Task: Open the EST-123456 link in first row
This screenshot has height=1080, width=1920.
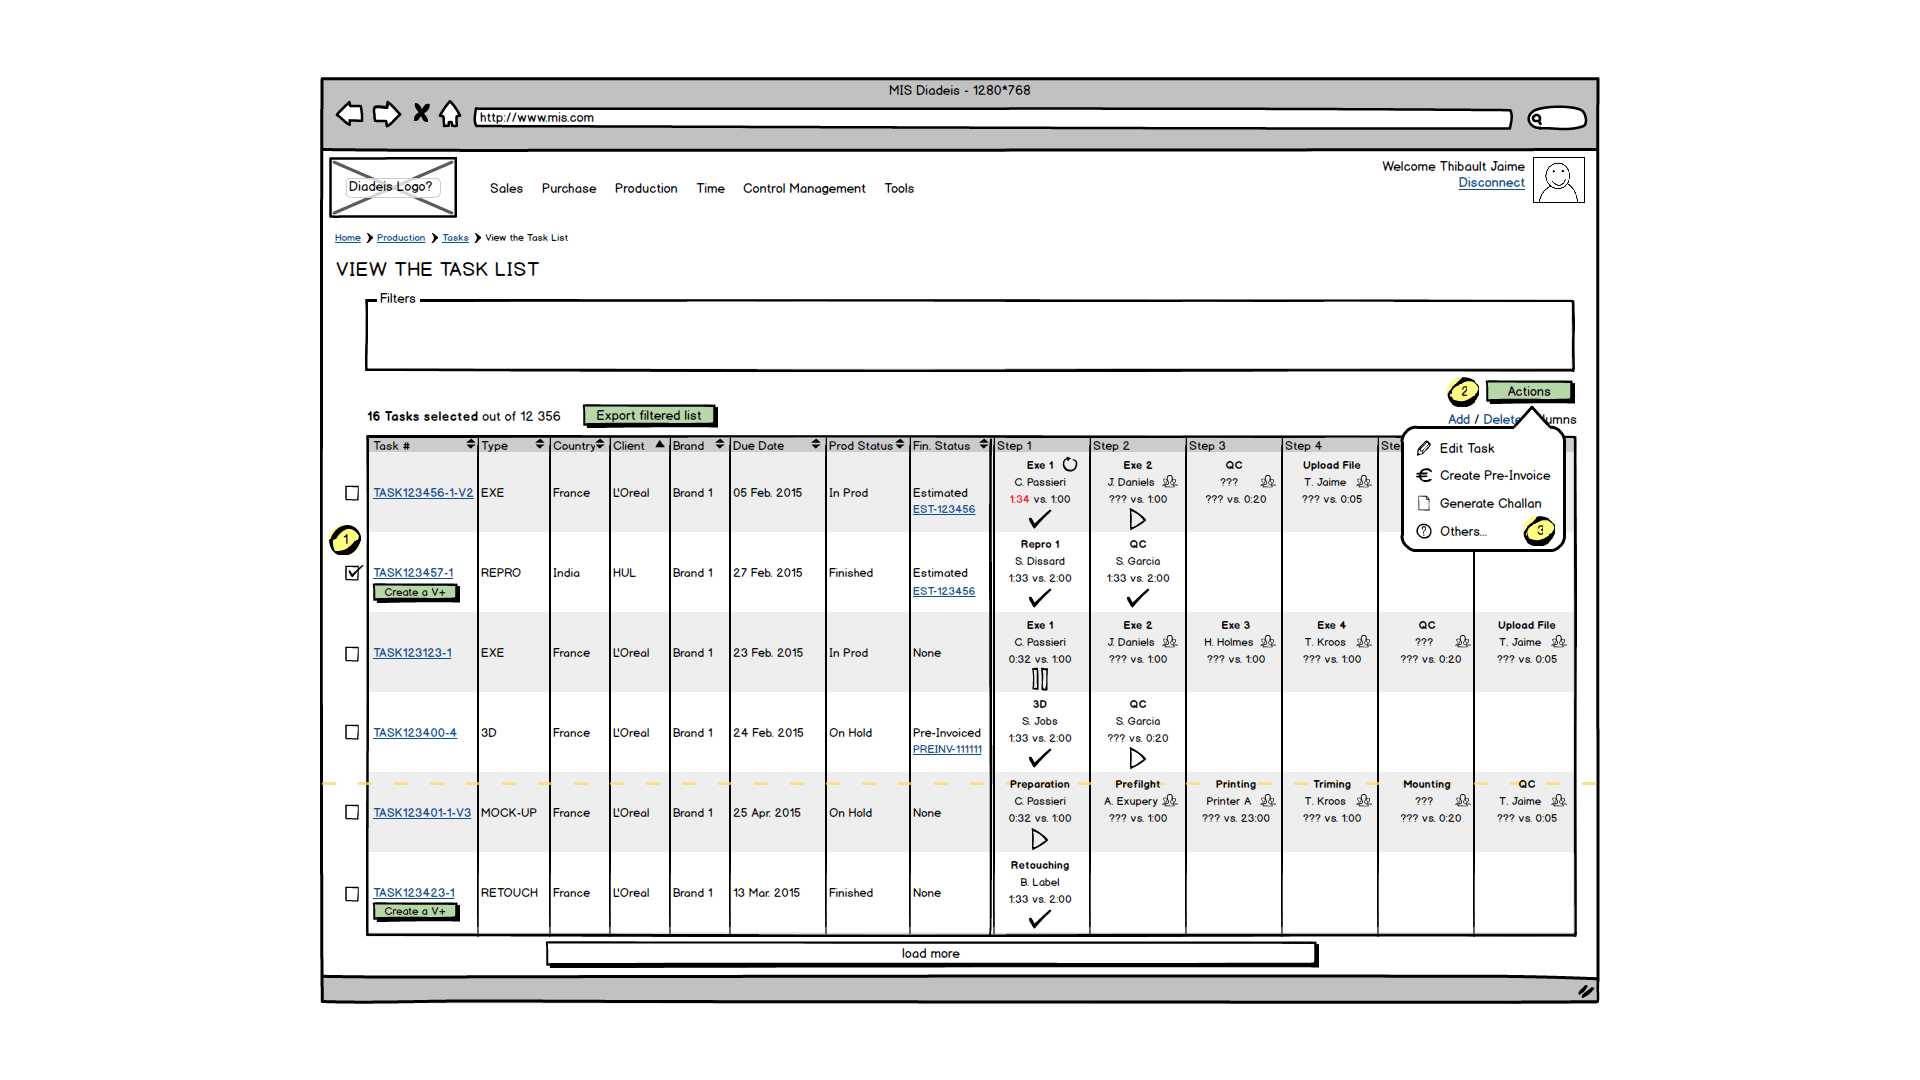Action: (x=943, y=509)
